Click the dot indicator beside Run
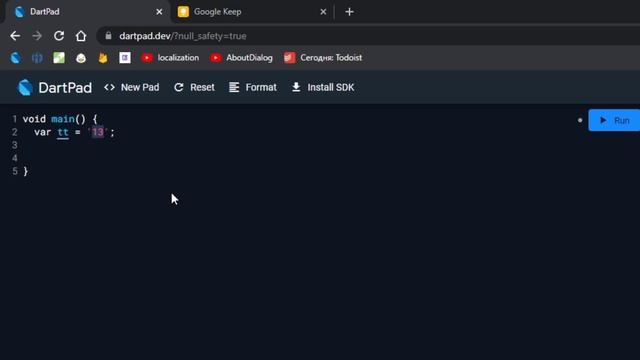640x360 pixels. (x=580, y=120)
